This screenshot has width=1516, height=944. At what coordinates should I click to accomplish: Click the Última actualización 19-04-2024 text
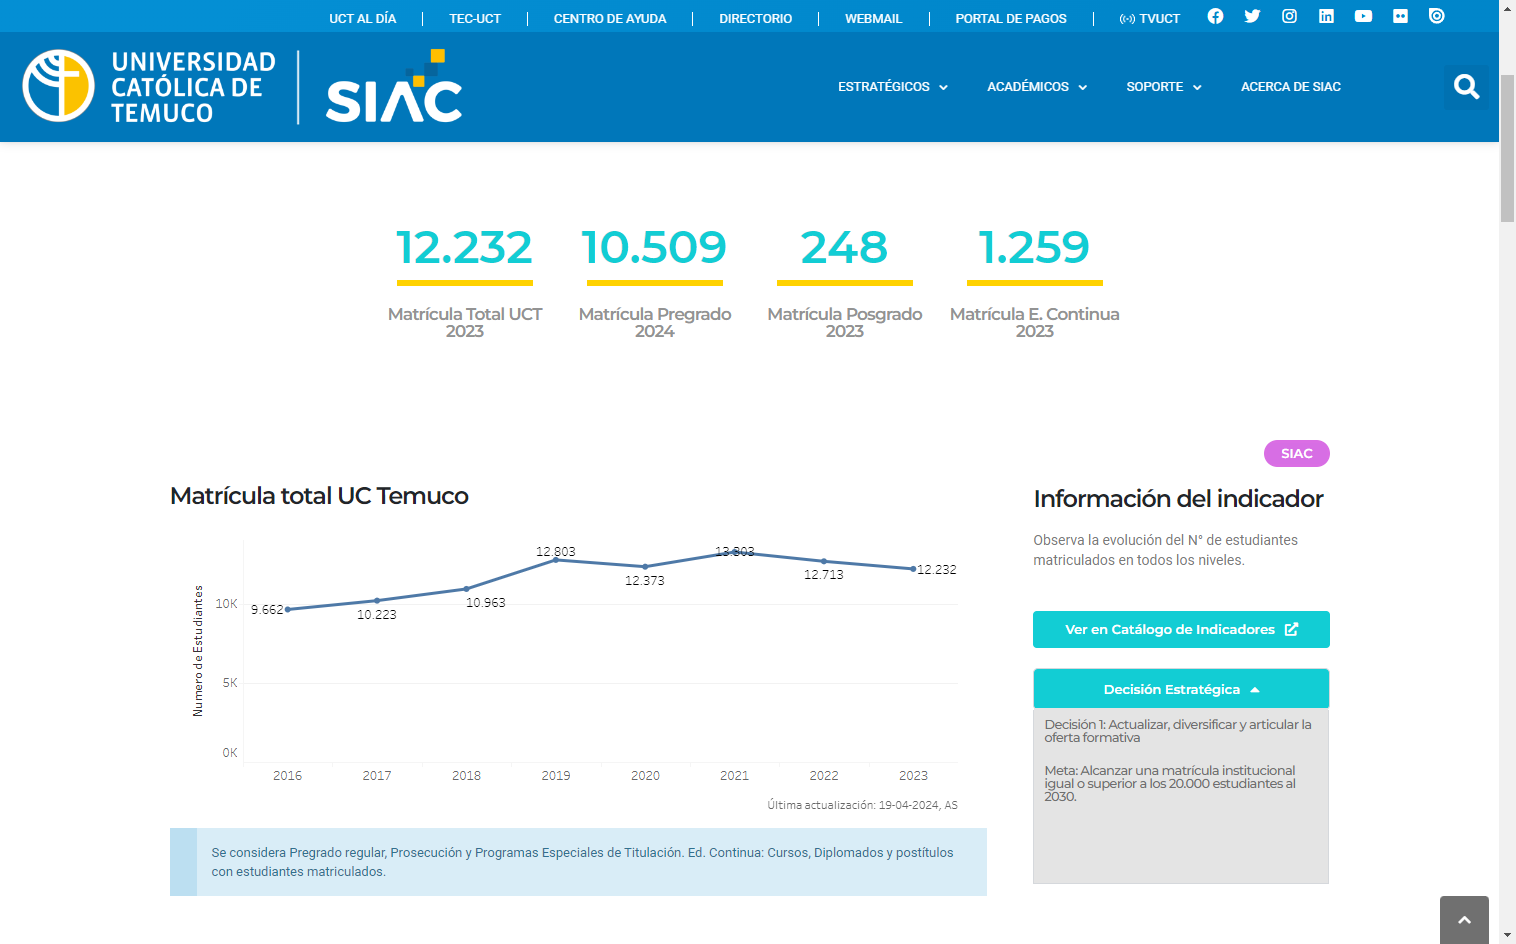[x=862, y=804]
